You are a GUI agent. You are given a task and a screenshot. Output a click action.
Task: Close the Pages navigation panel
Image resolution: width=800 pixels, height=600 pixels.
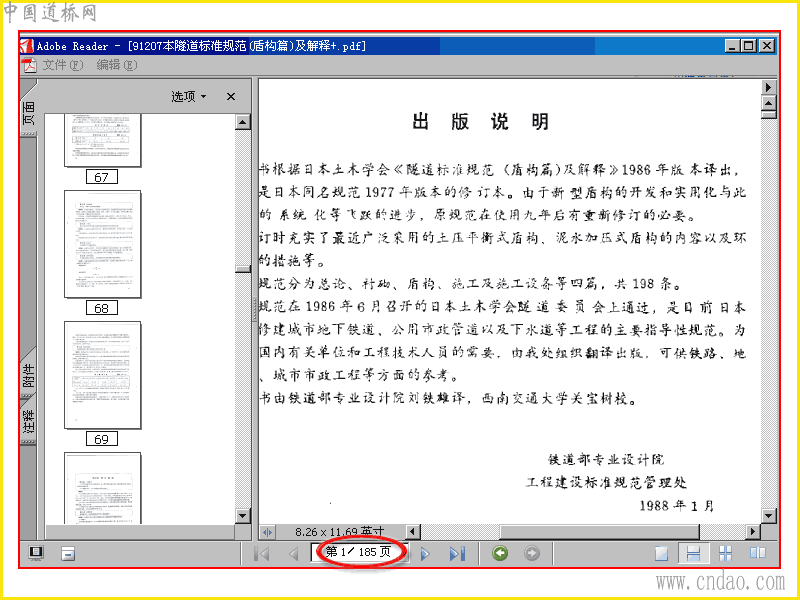tap(231, 96)
